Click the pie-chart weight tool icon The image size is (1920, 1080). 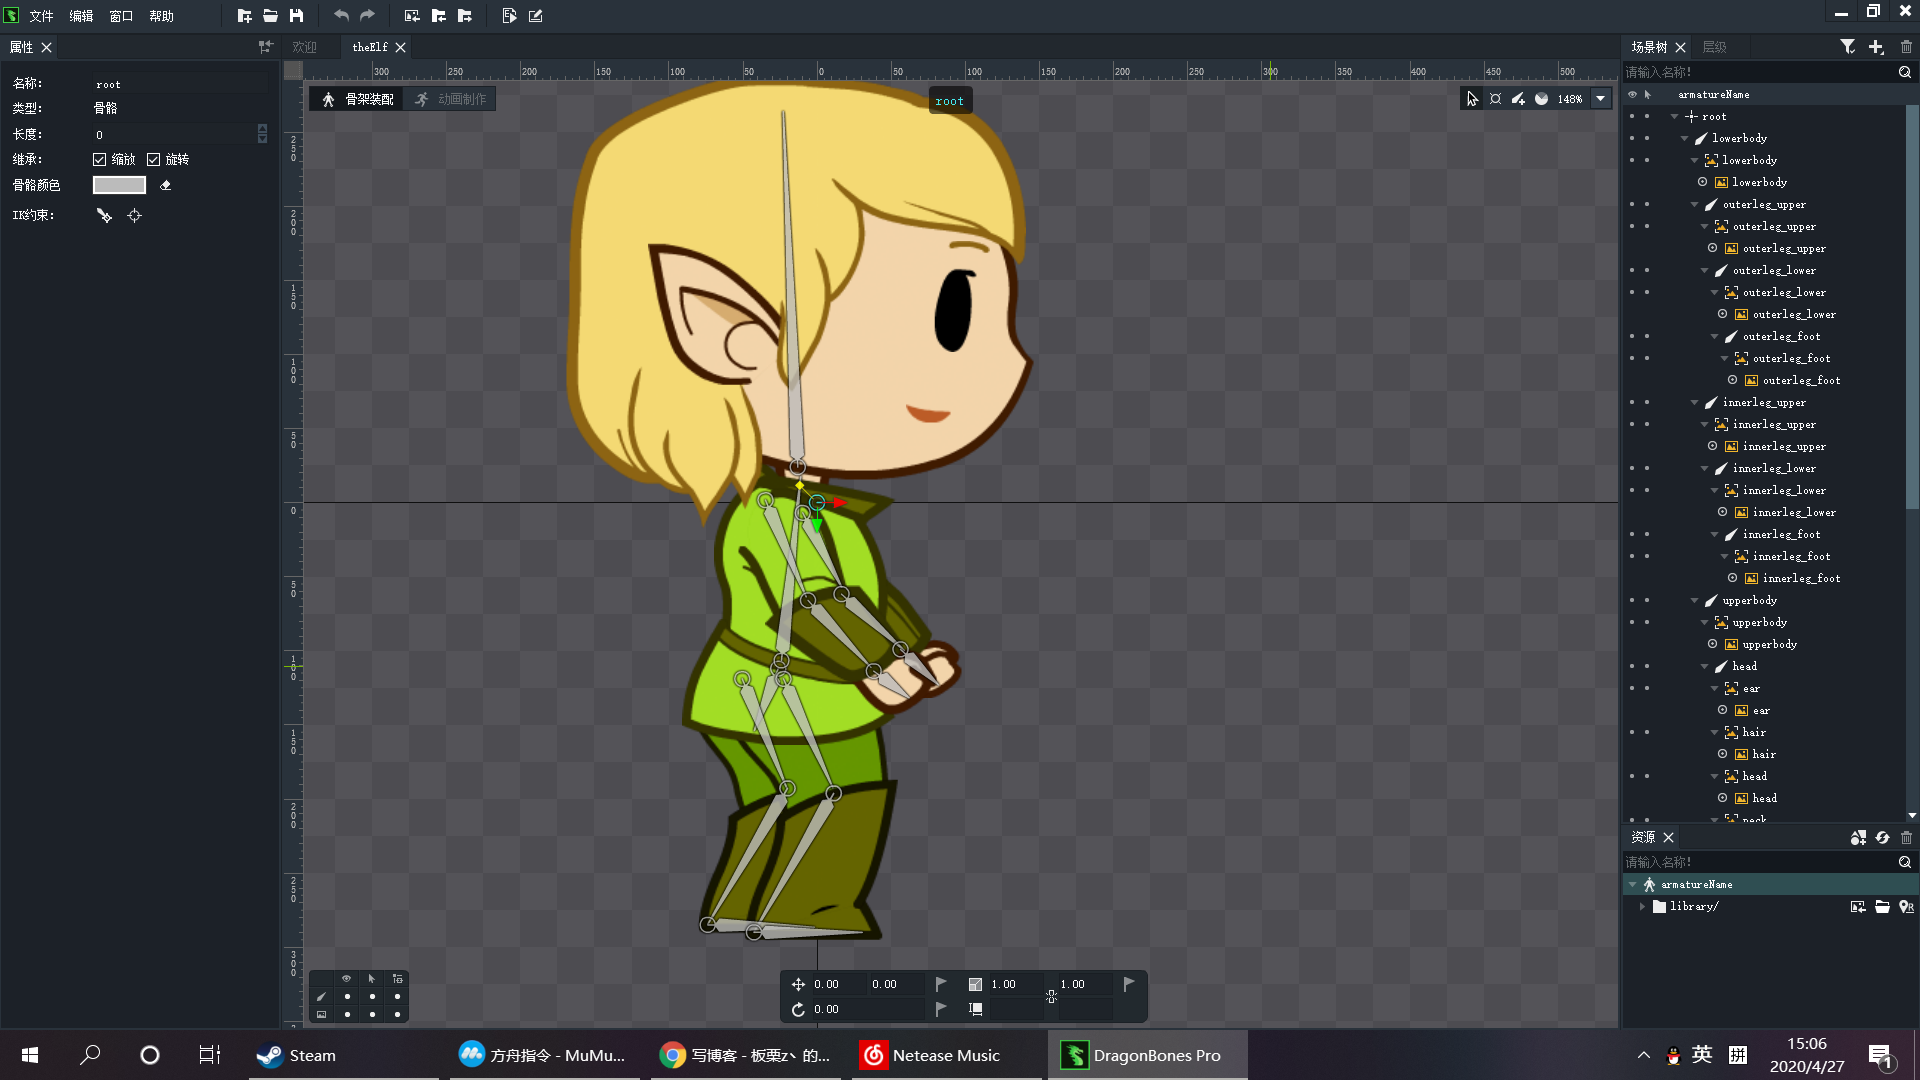pyautogui.click(x=1541, y=99)
